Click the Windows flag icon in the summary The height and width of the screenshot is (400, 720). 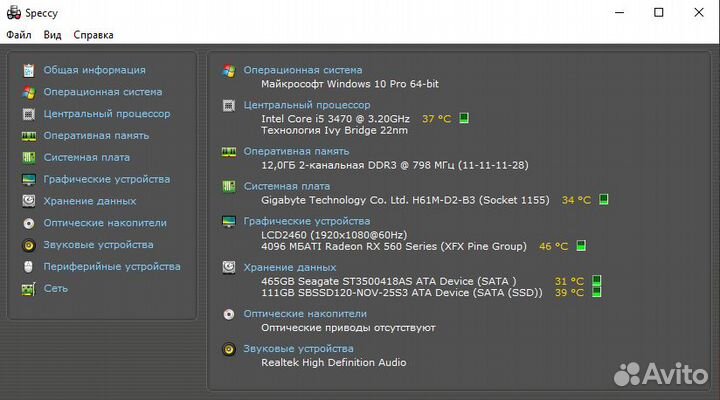tap(229, 71)
